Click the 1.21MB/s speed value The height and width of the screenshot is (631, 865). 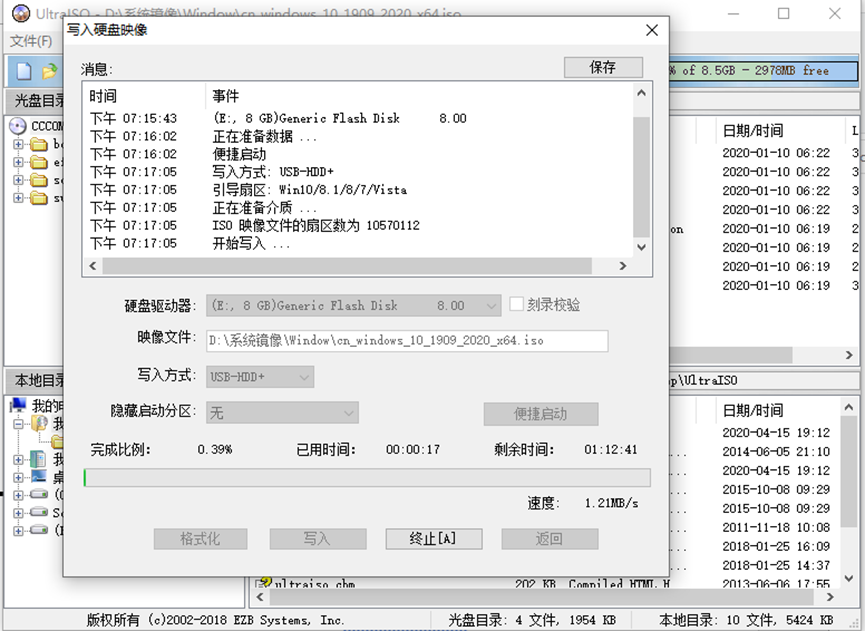click(611, 503)
